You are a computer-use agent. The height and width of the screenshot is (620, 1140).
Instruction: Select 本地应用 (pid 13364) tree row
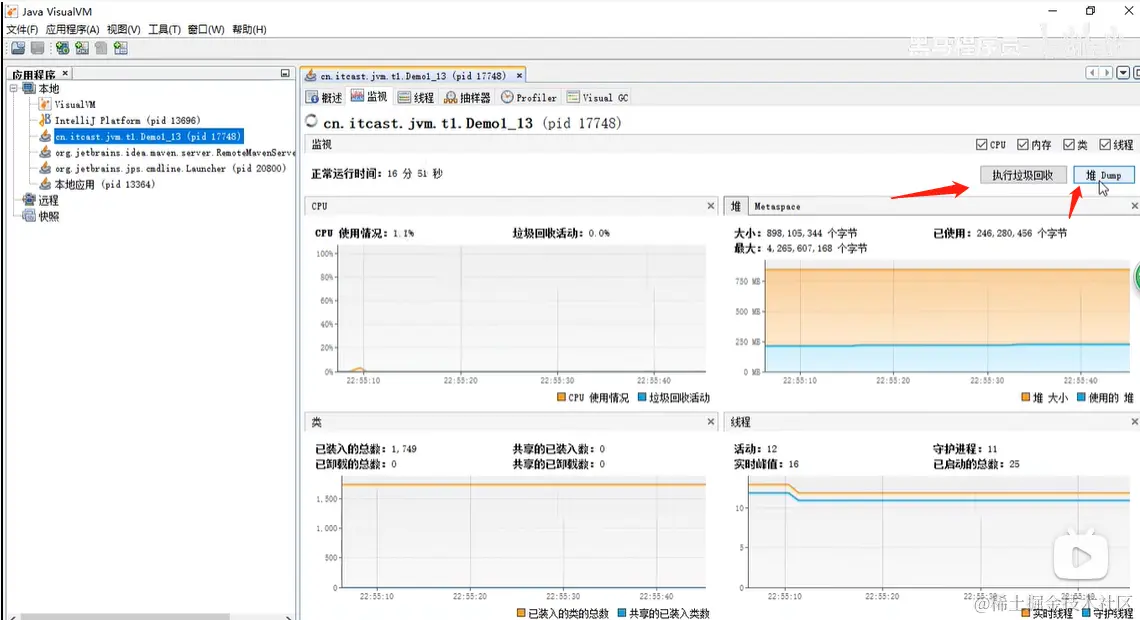105,185
